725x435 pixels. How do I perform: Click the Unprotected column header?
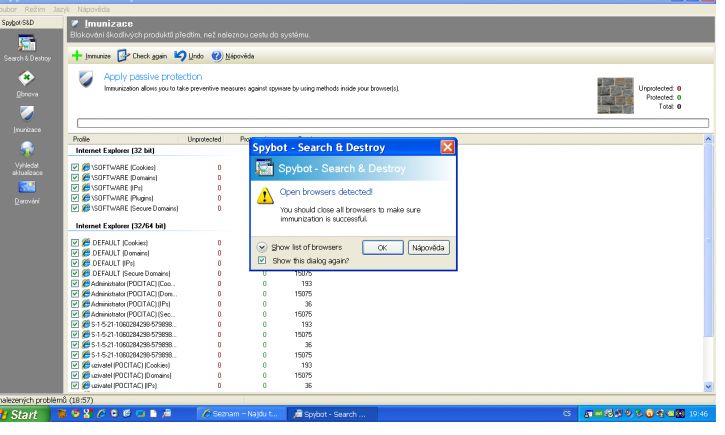204,139
